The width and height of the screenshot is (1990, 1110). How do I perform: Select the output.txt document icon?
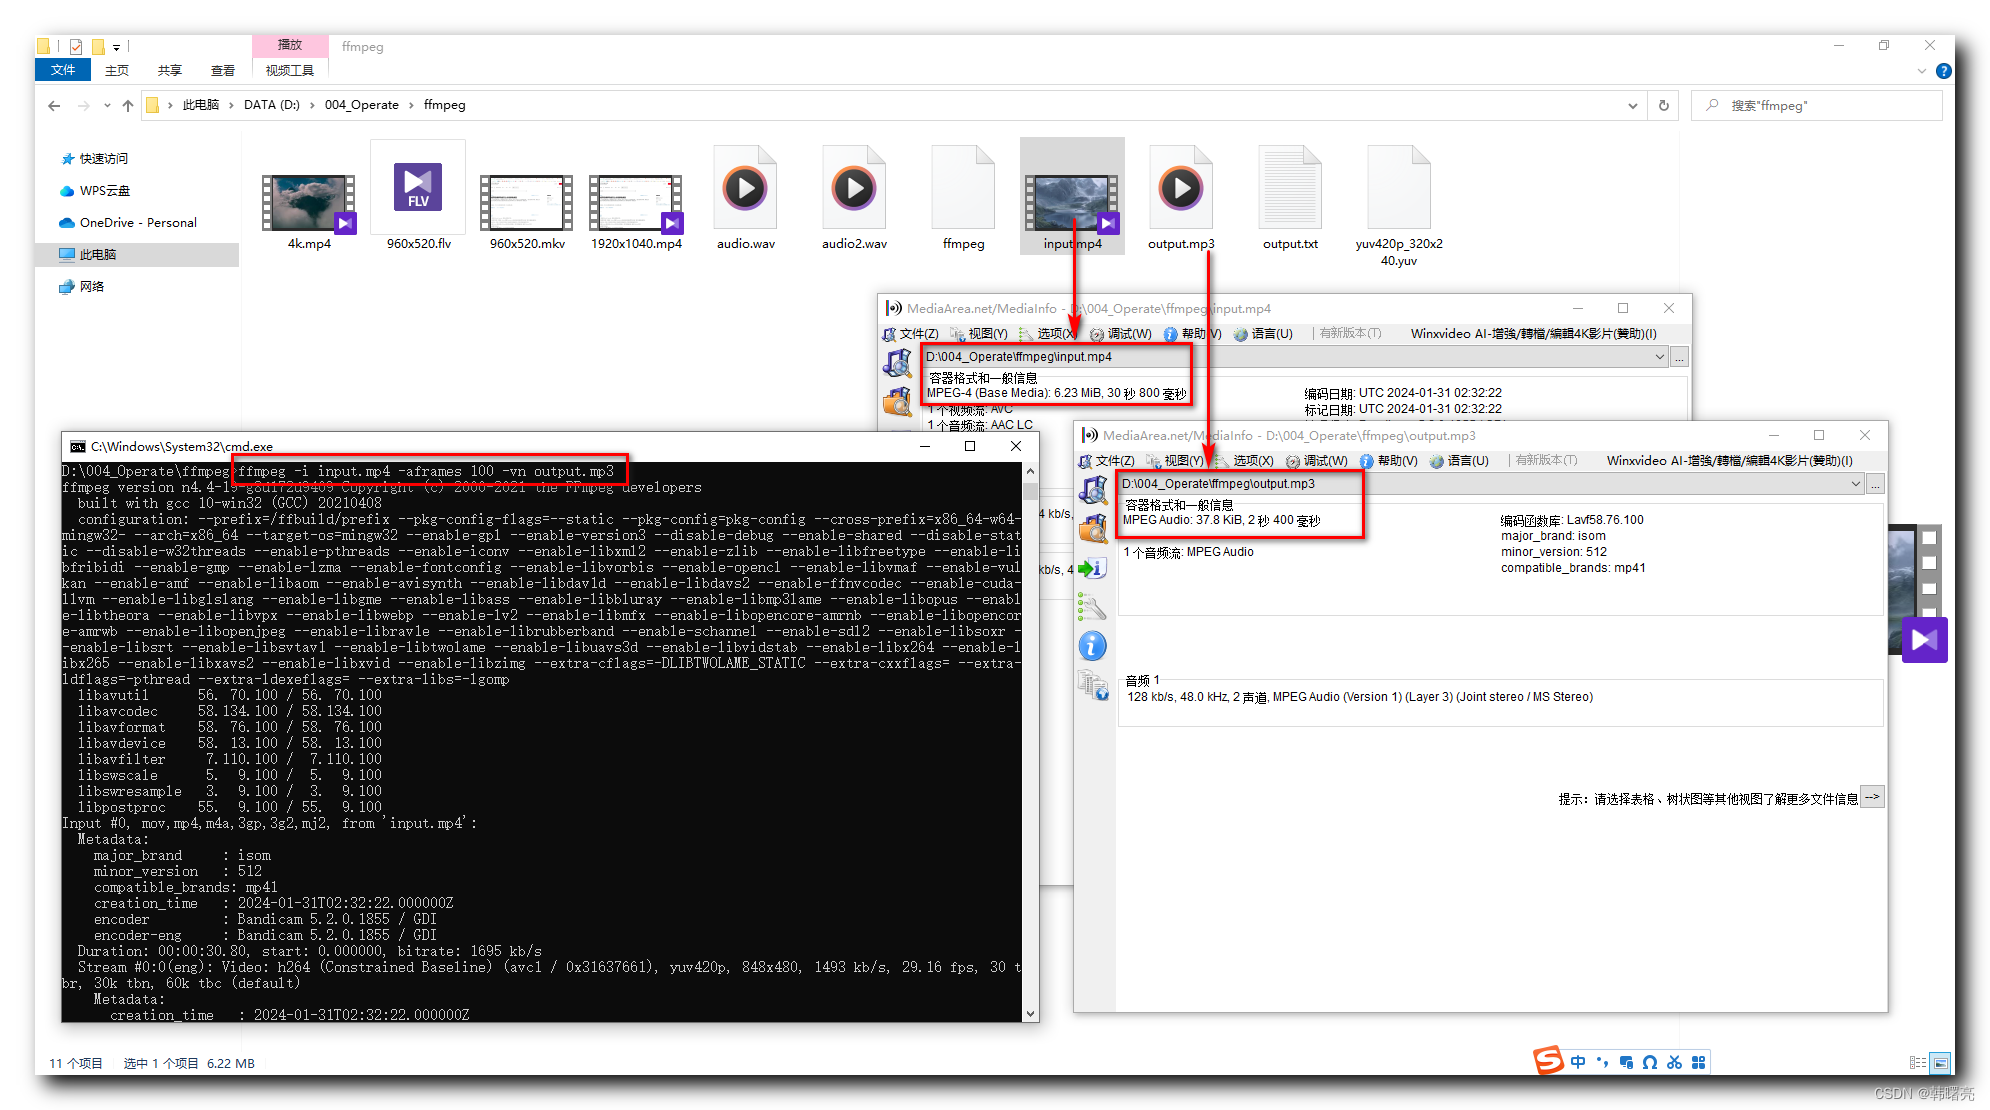1290,188
